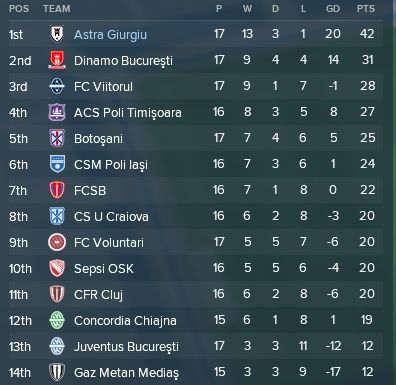This screenshot has height=385, width=396.
Task: Sort table by PTS column header
Action: (x=366, y=9)
